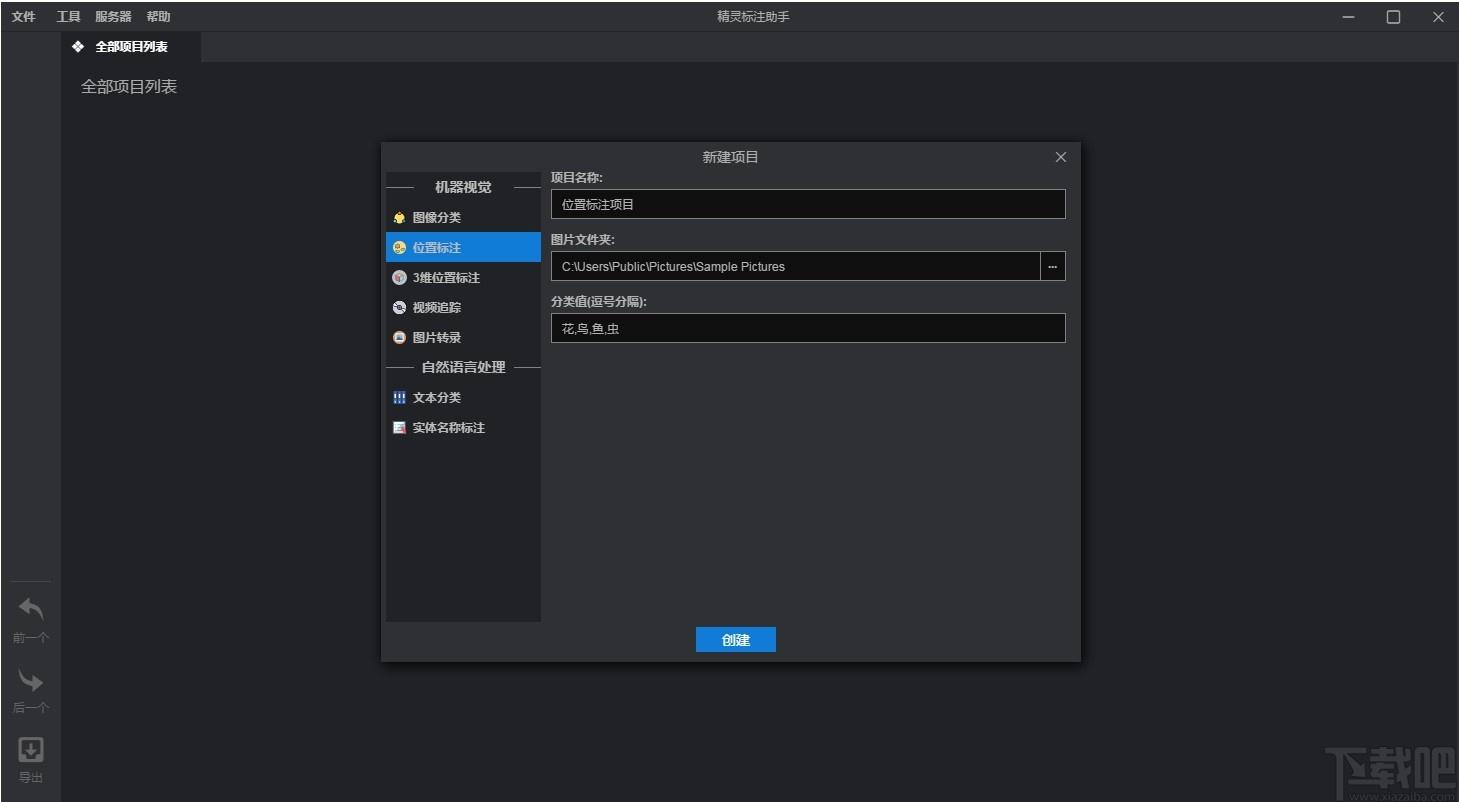Close the 新建项目 dialog
Viewport: 1459px width, 802px height.
[x=1061, y=157]
